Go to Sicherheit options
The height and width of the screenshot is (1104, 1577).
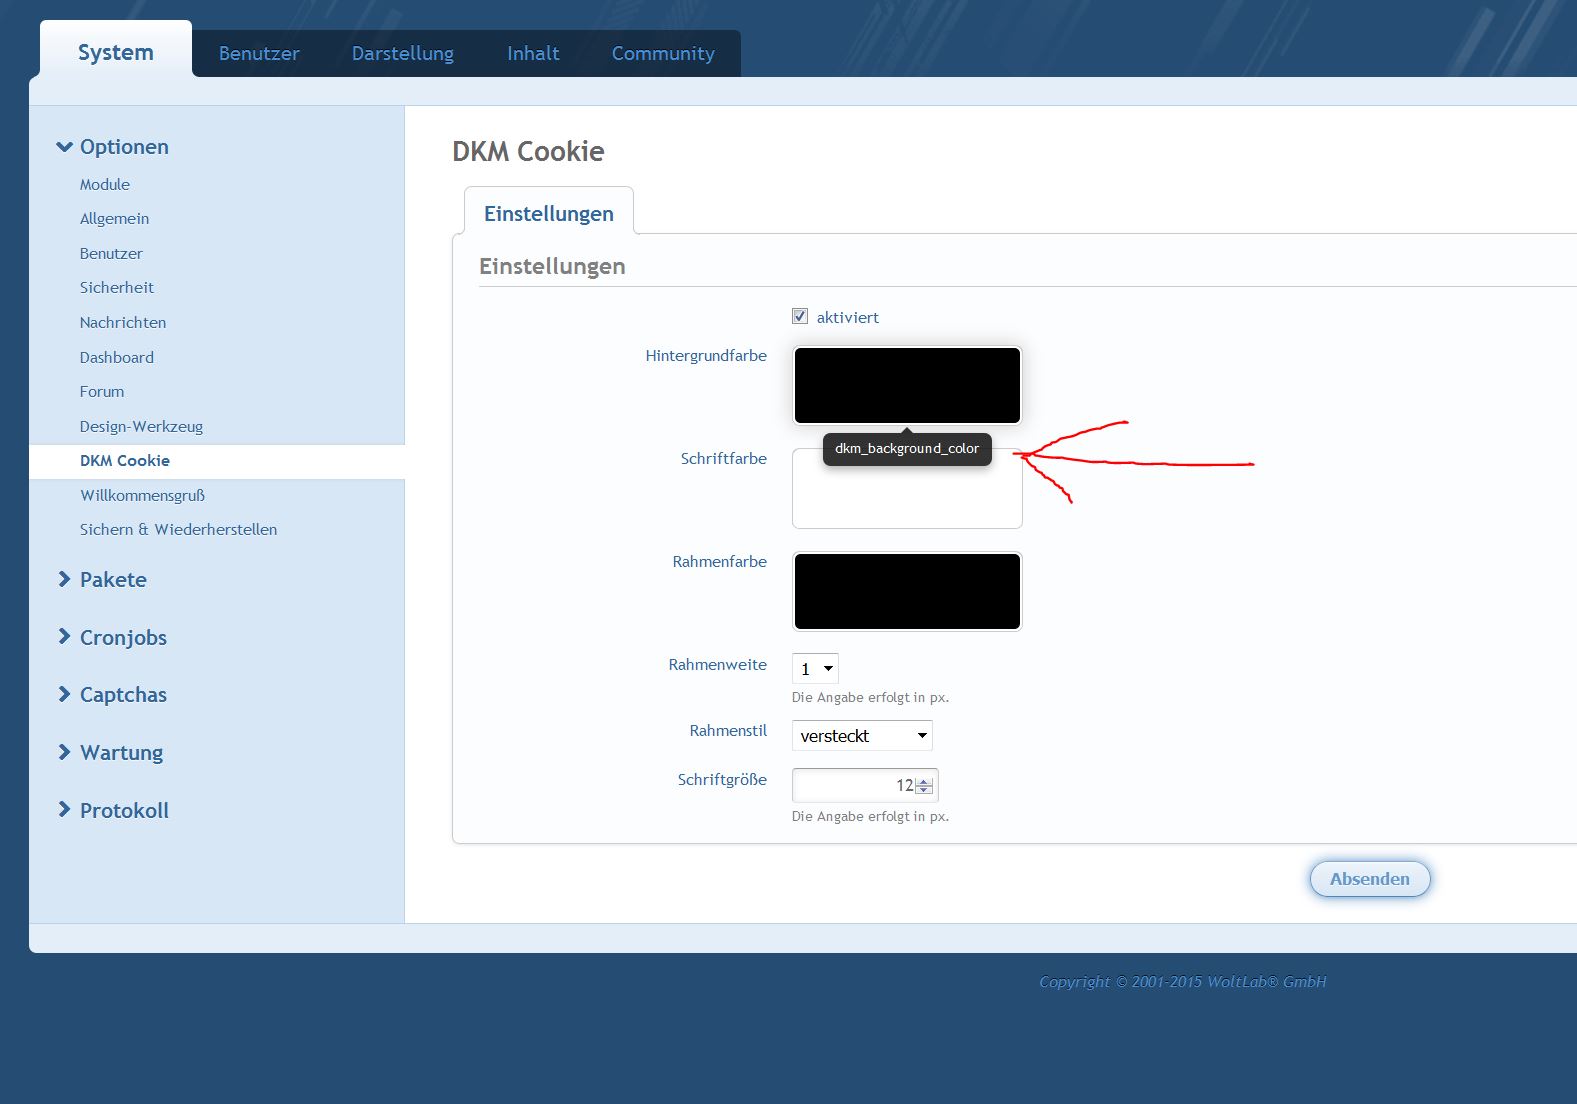[x=117, y=288]
